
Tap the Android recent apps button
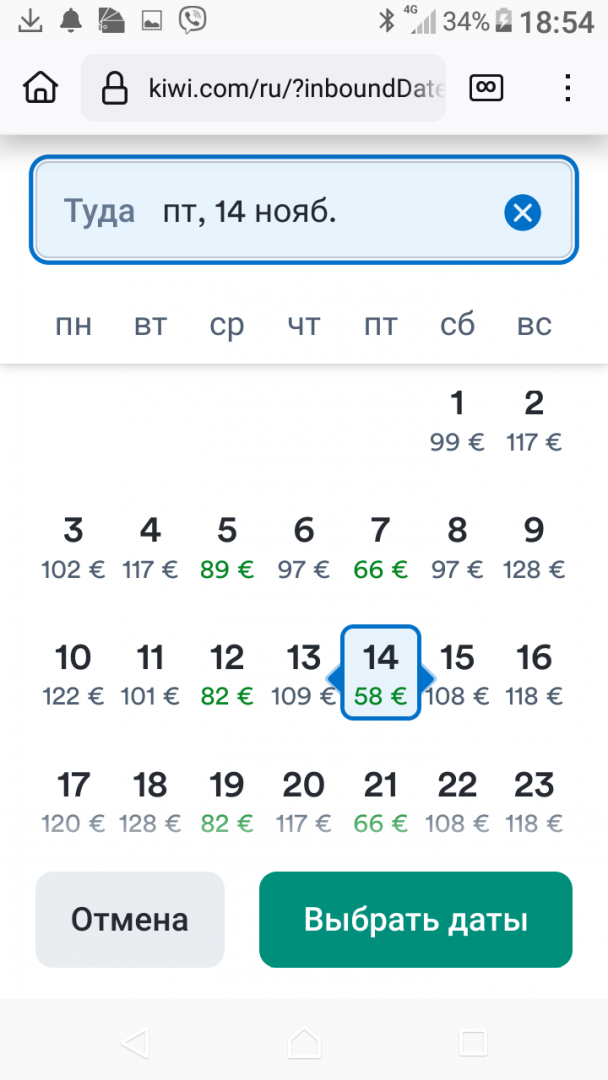472,1043
